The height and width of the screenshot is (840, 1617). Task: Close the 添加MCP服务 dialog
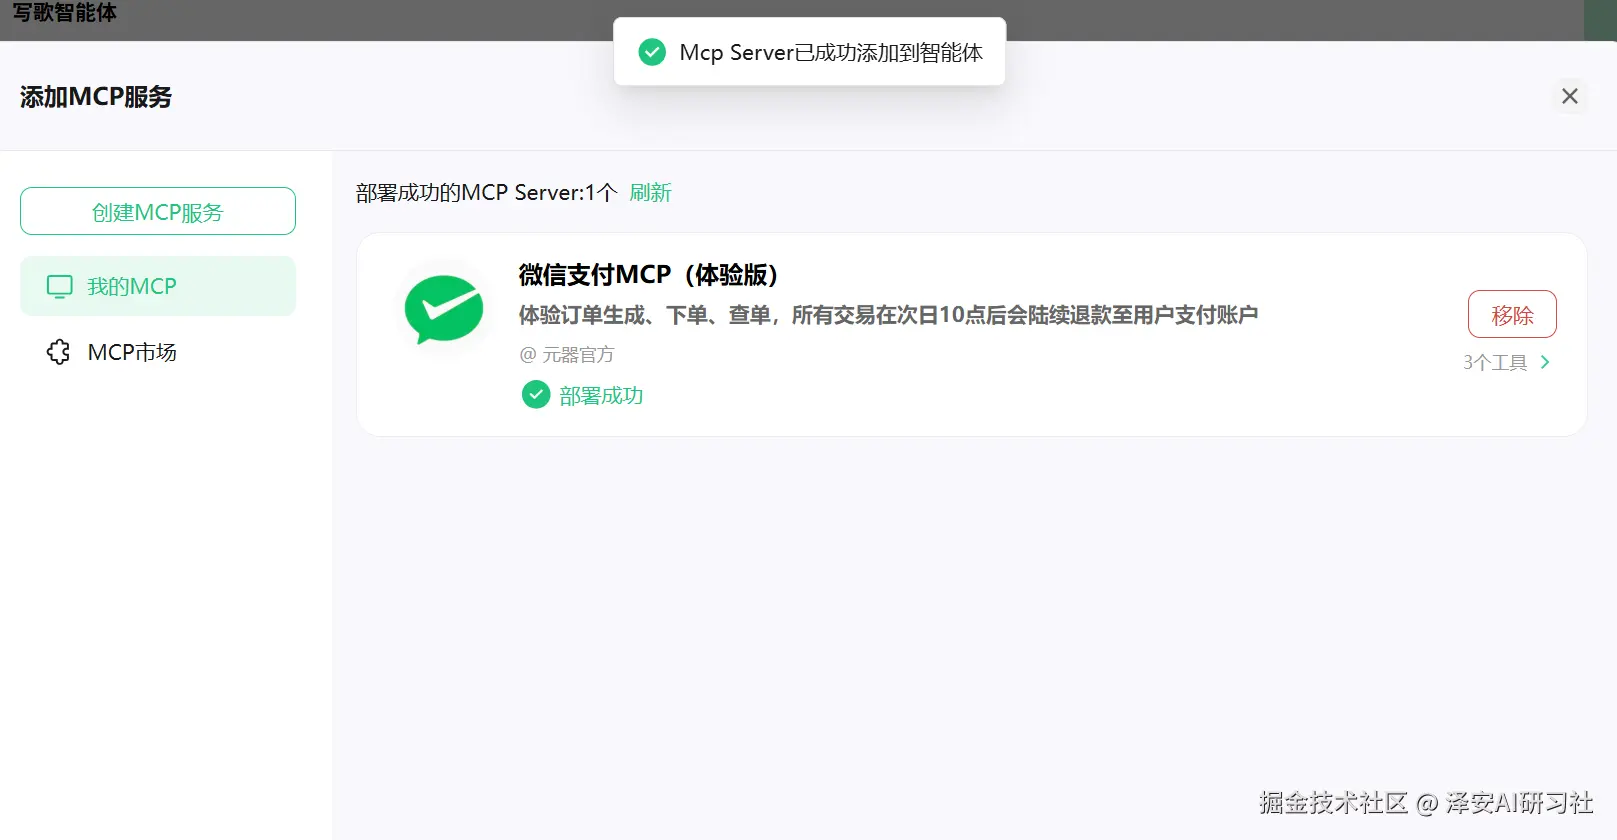[1570, 96]
